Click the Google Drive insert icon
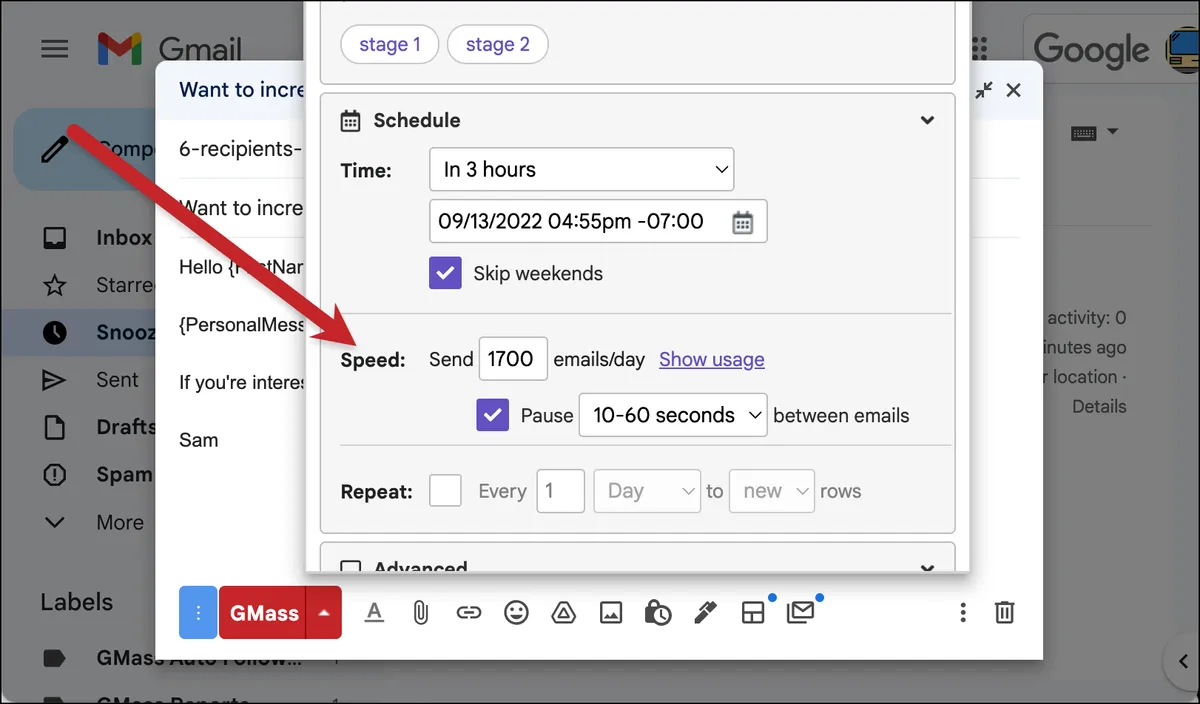 tap(563, 613)
